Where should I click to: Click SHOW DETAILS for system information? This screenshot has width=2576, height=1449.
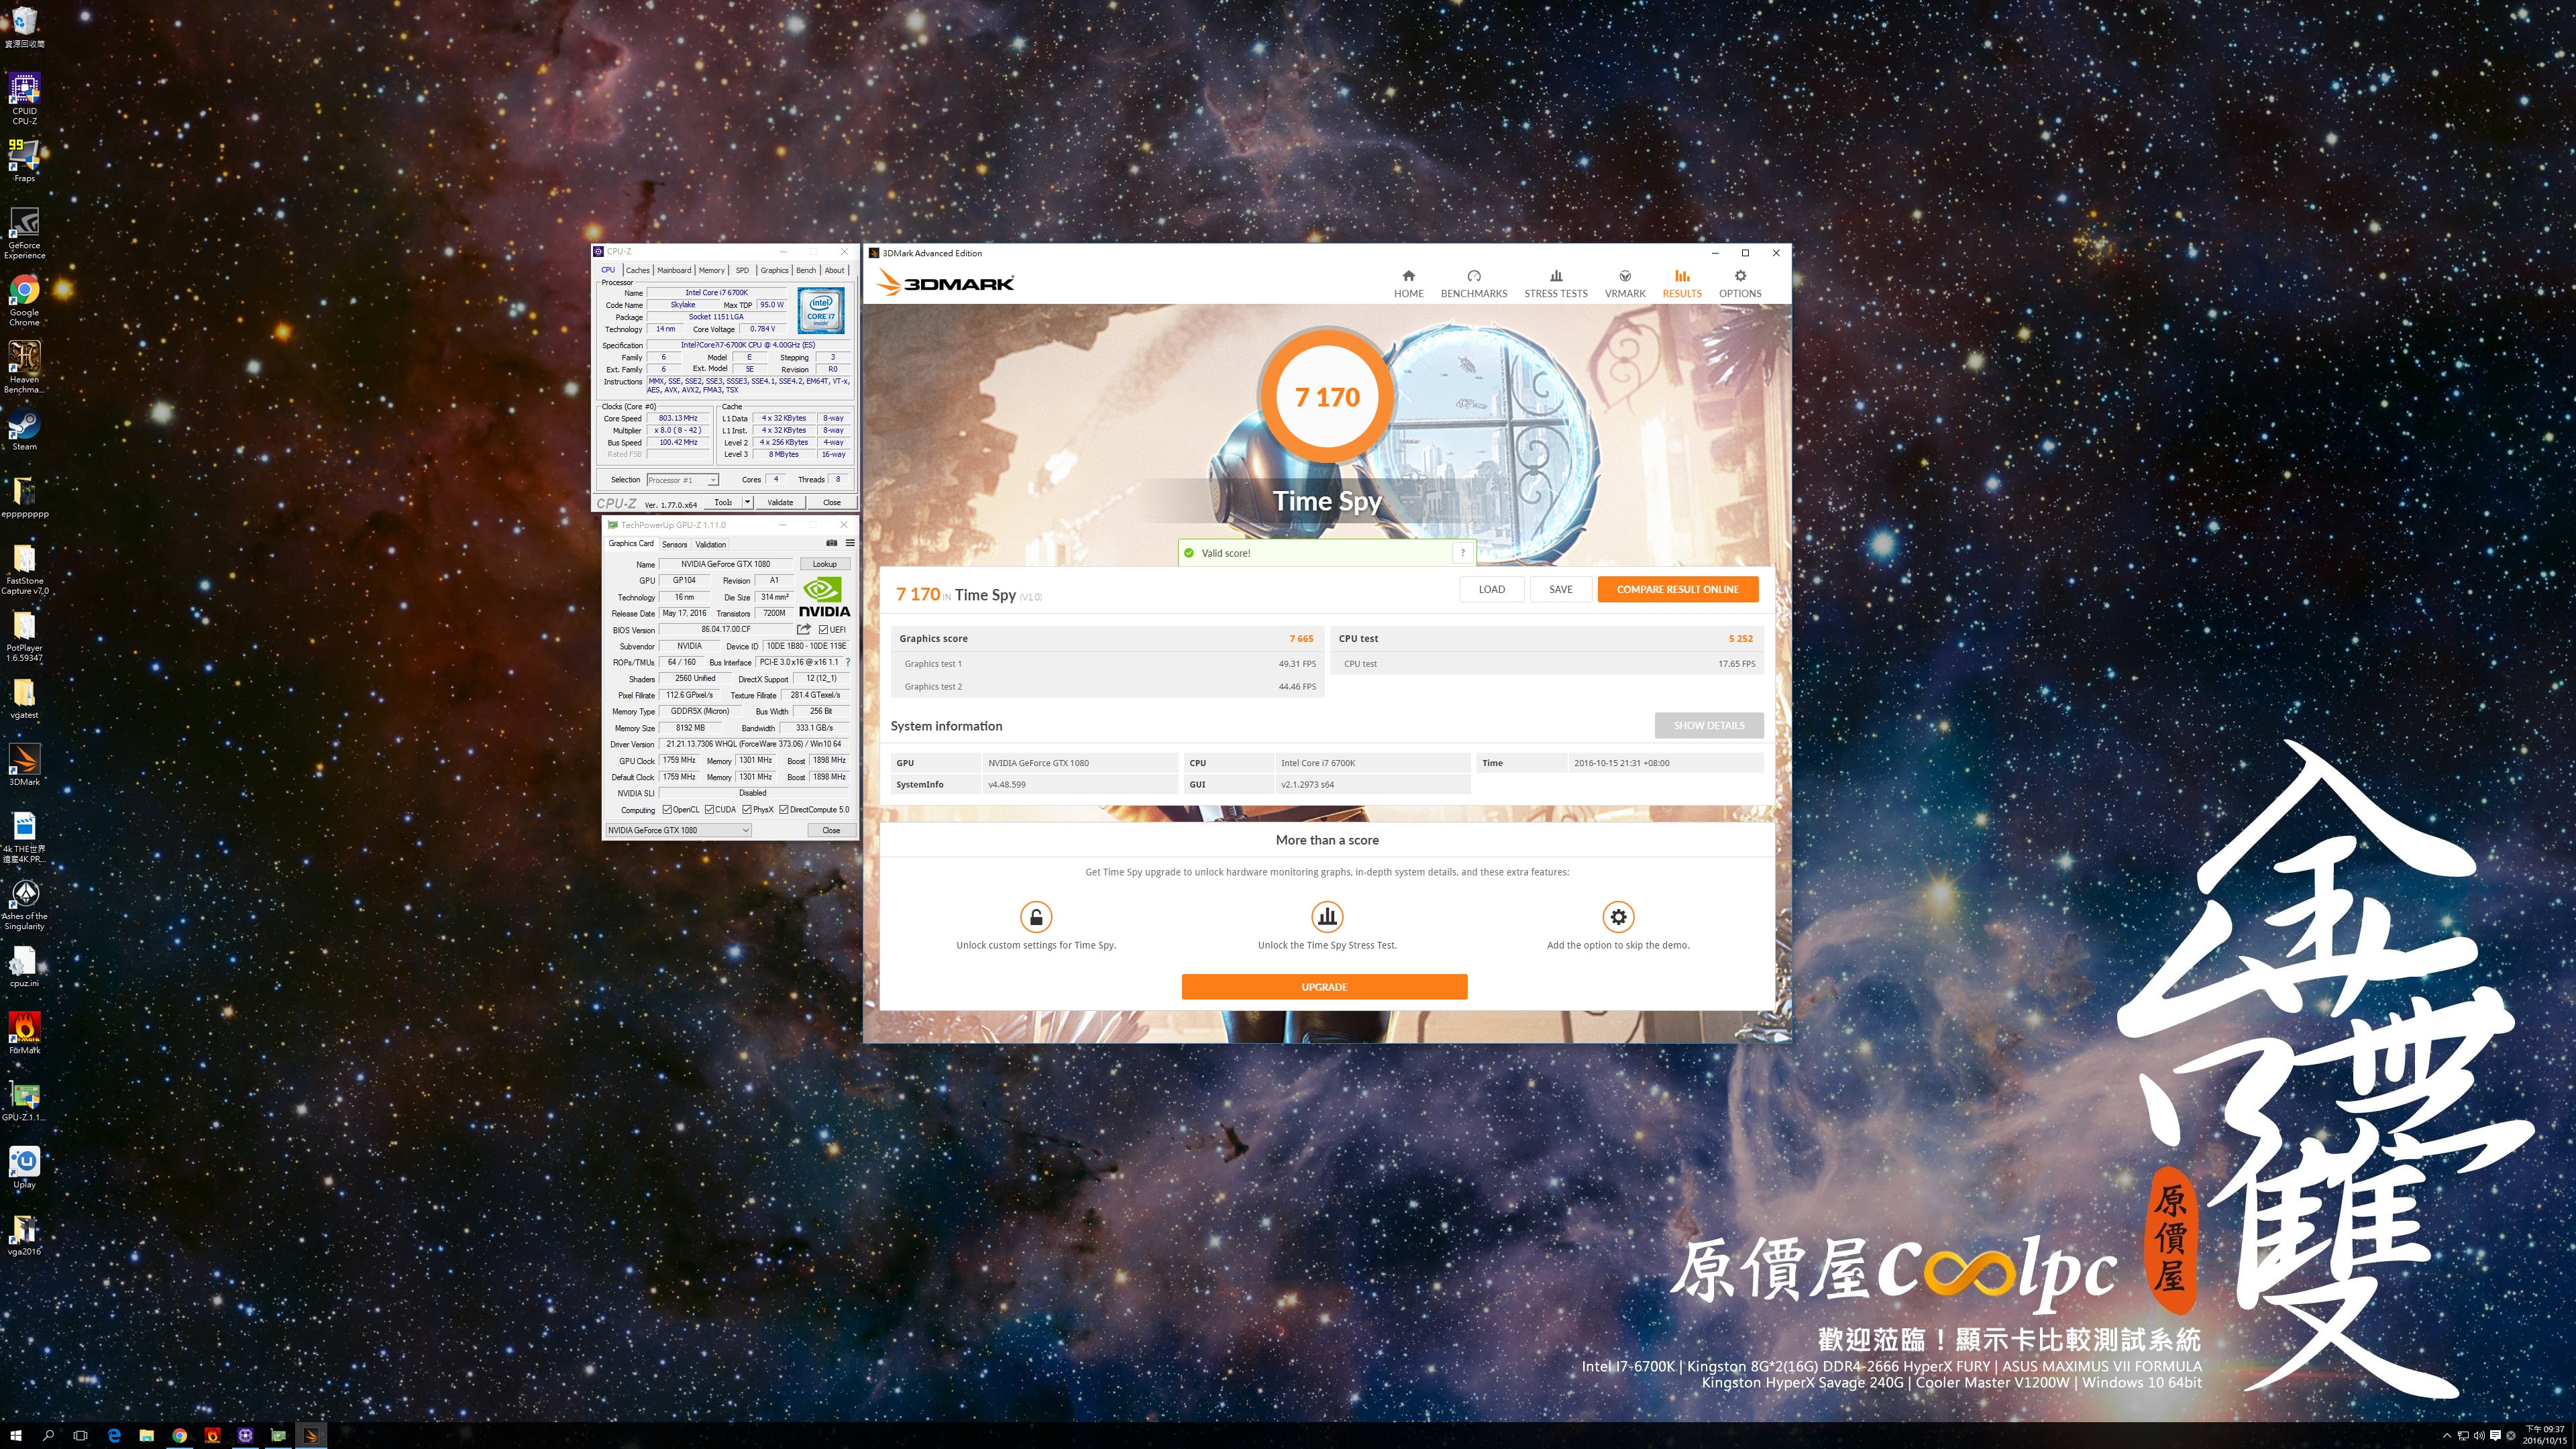[1708, 725]
